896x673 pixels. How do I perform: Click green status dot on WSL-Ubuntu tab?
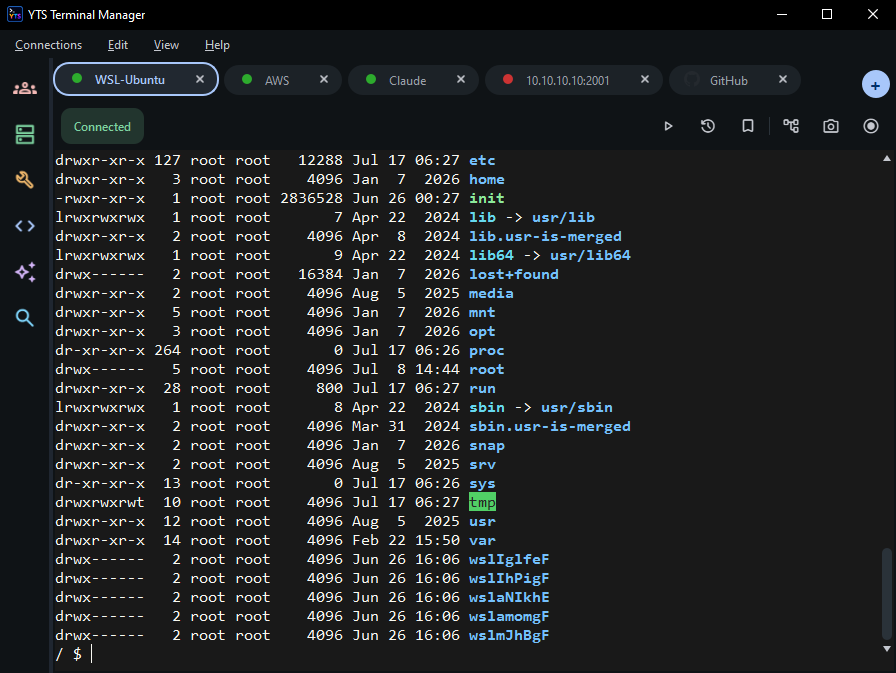point(77,79)
